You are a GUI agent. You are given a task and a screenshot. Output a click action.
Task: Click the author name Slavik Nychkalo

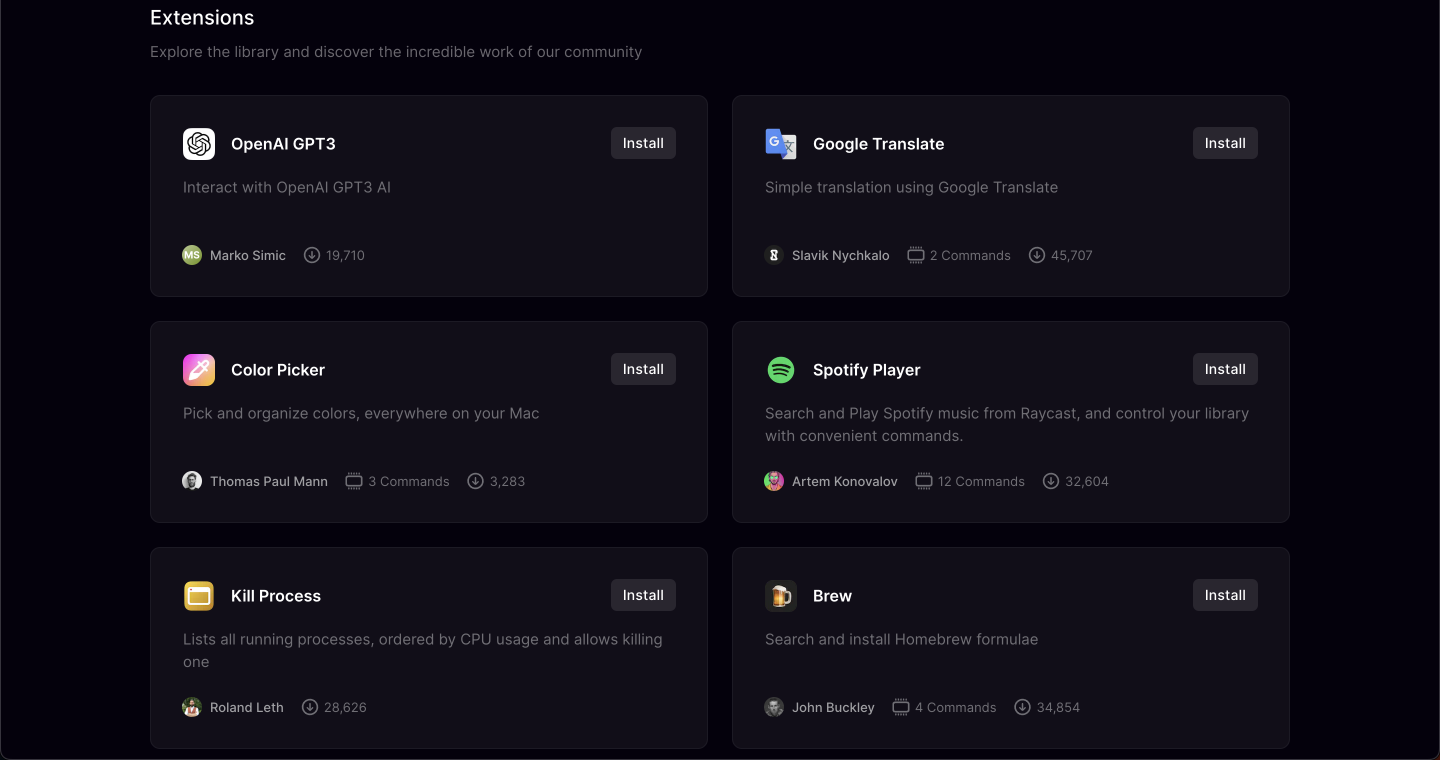840,255
